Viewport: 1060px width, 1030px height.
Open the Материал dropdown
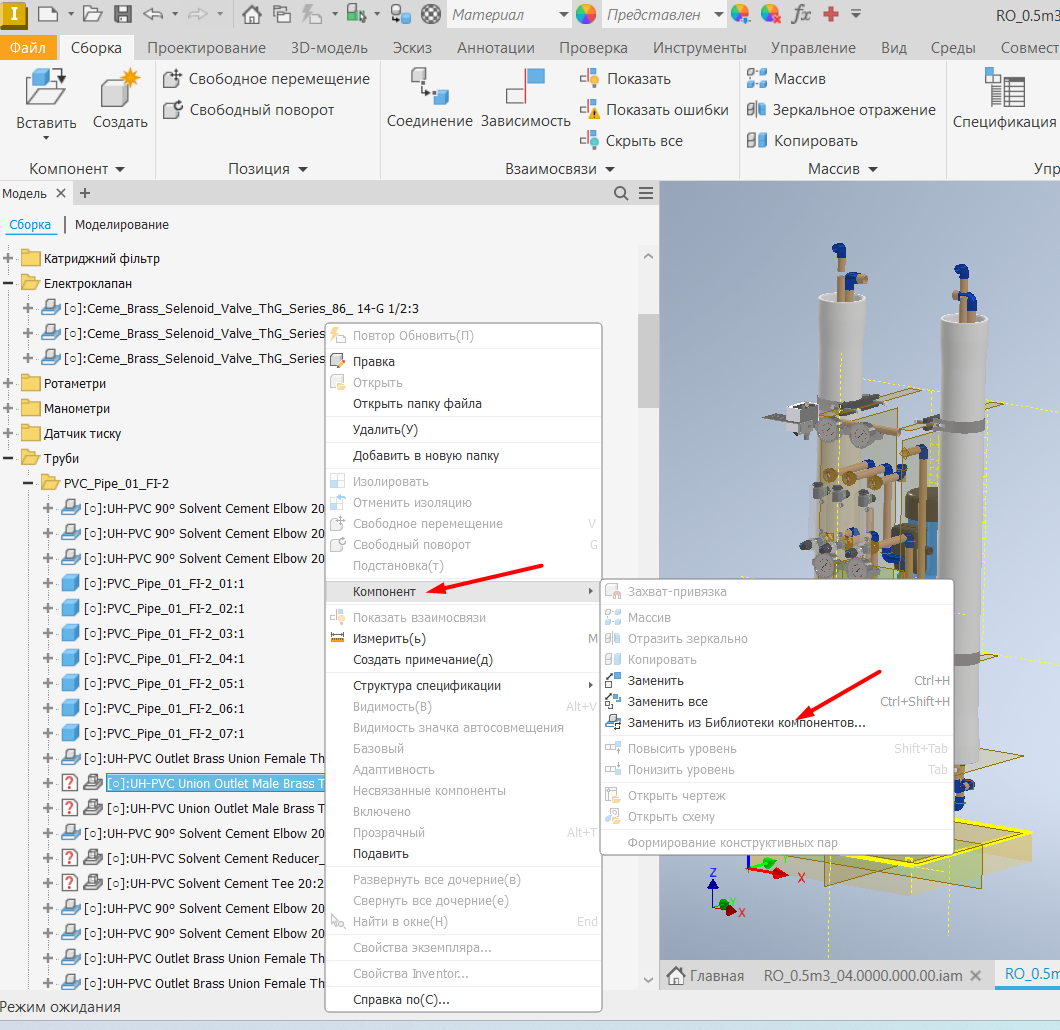tap(563, 15)
